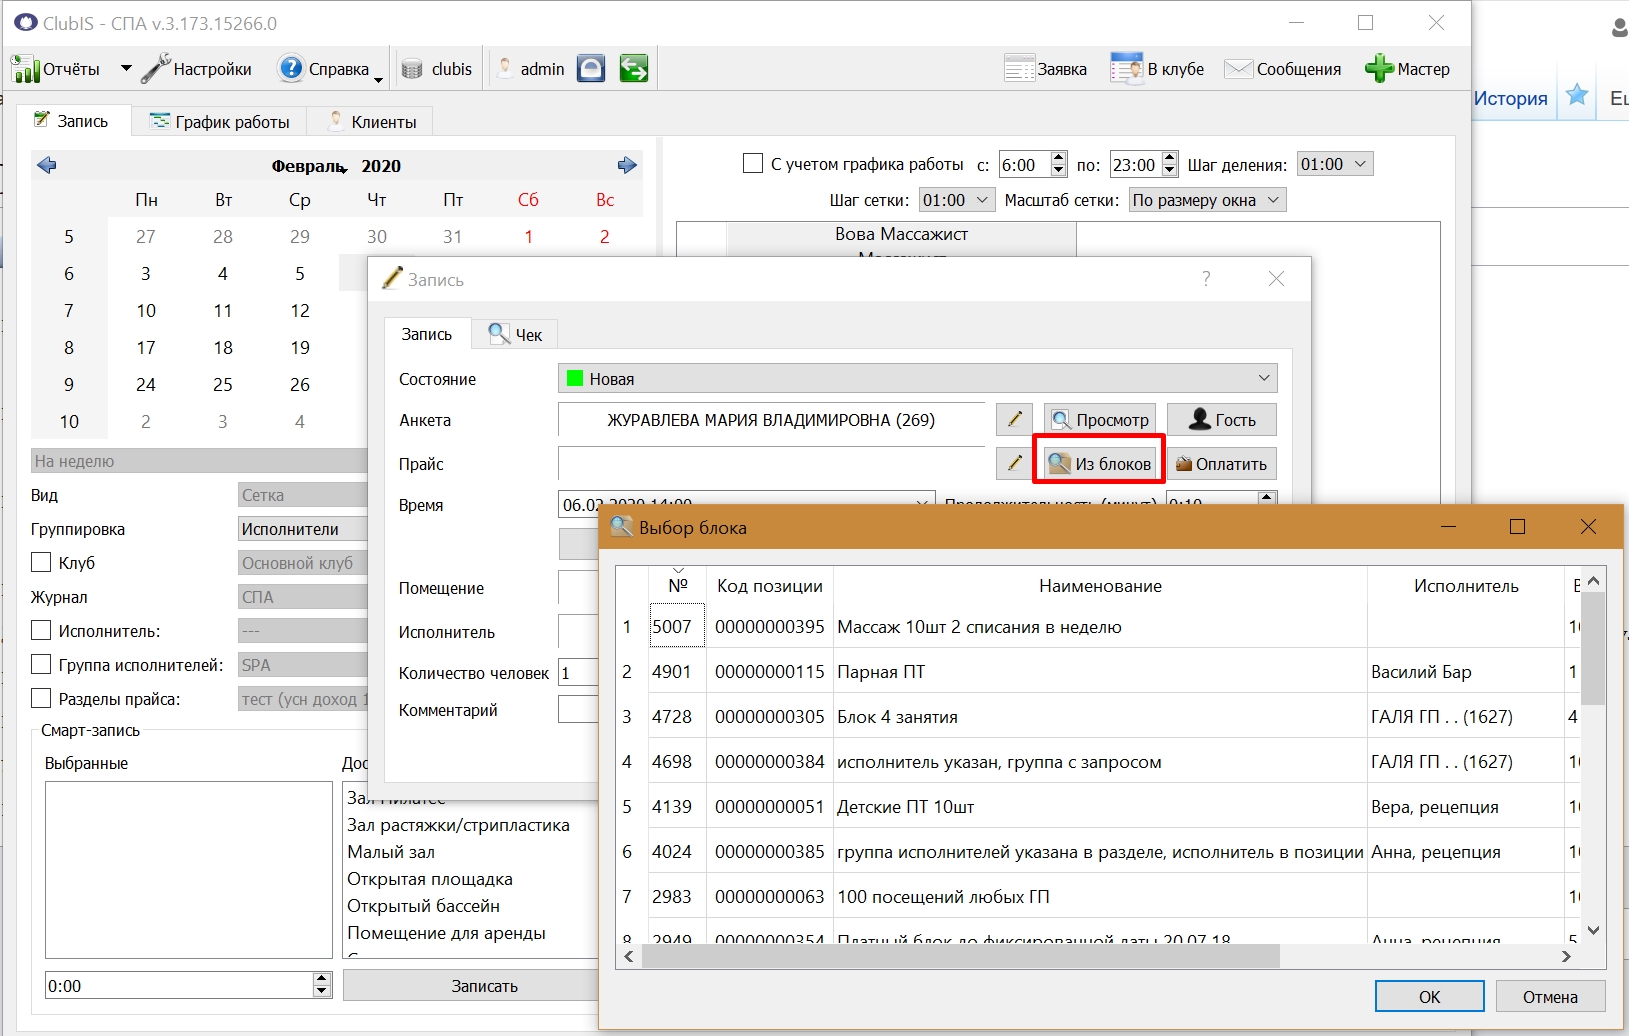
Task: Click the Оплатить button
Action: (1221, 464)
